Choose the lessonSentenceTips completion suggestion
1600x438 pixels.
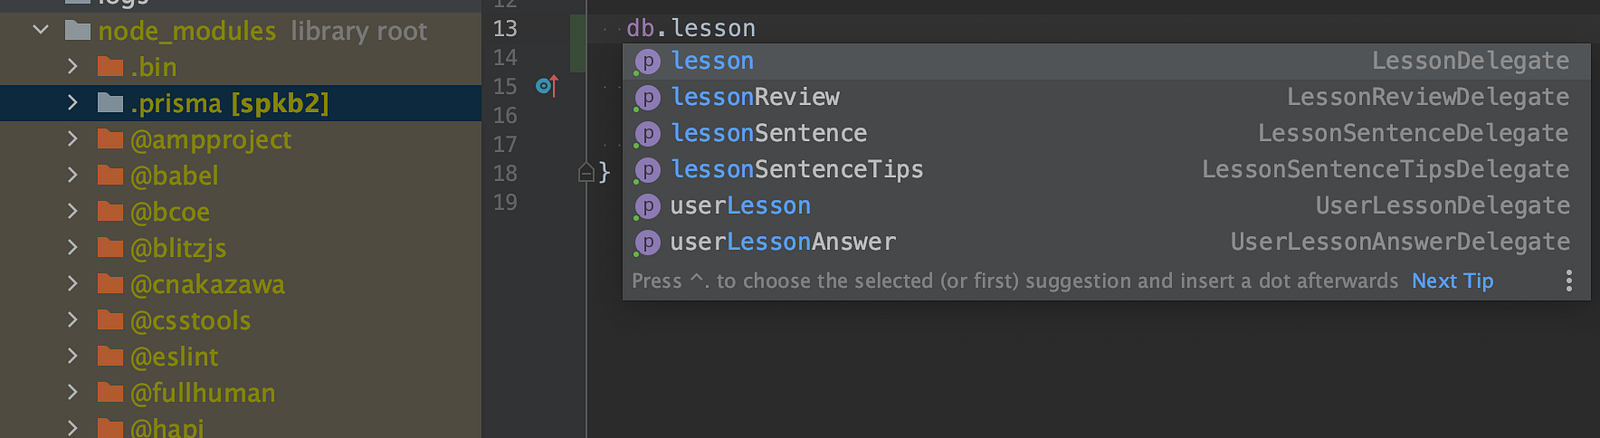coord(797,170)
